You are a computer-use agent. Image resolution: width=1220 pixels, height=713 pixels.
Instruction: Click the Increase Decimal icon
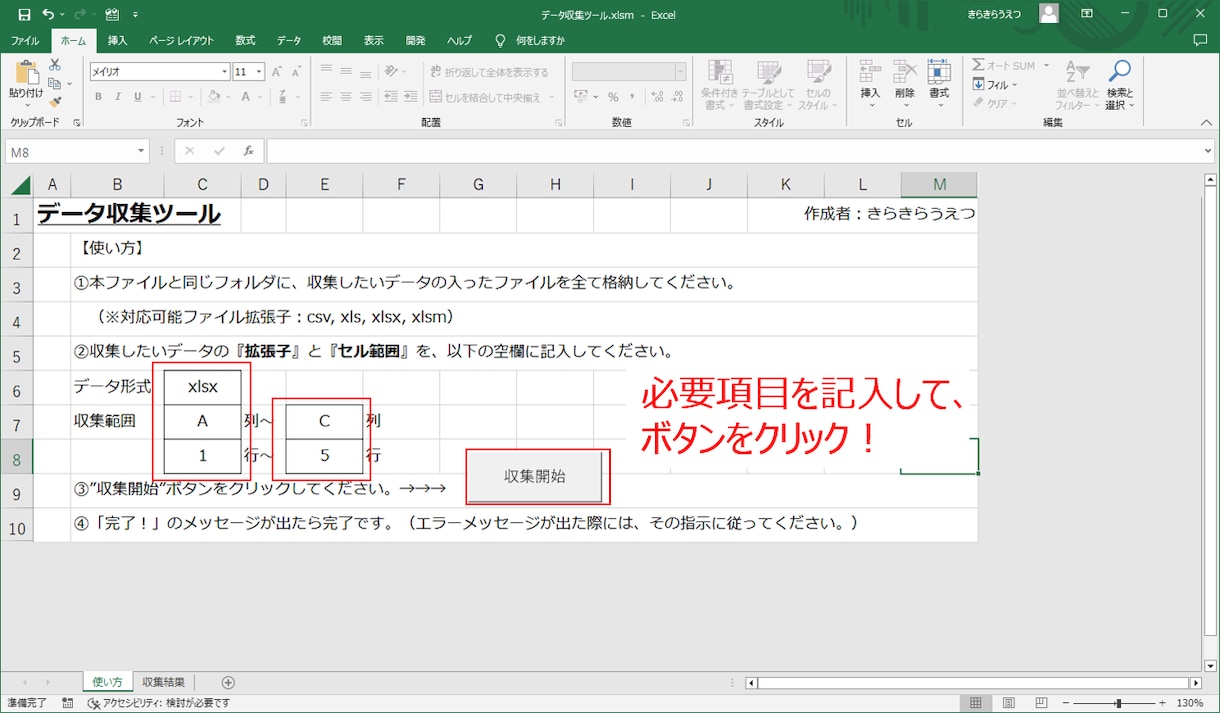point(657,97)
